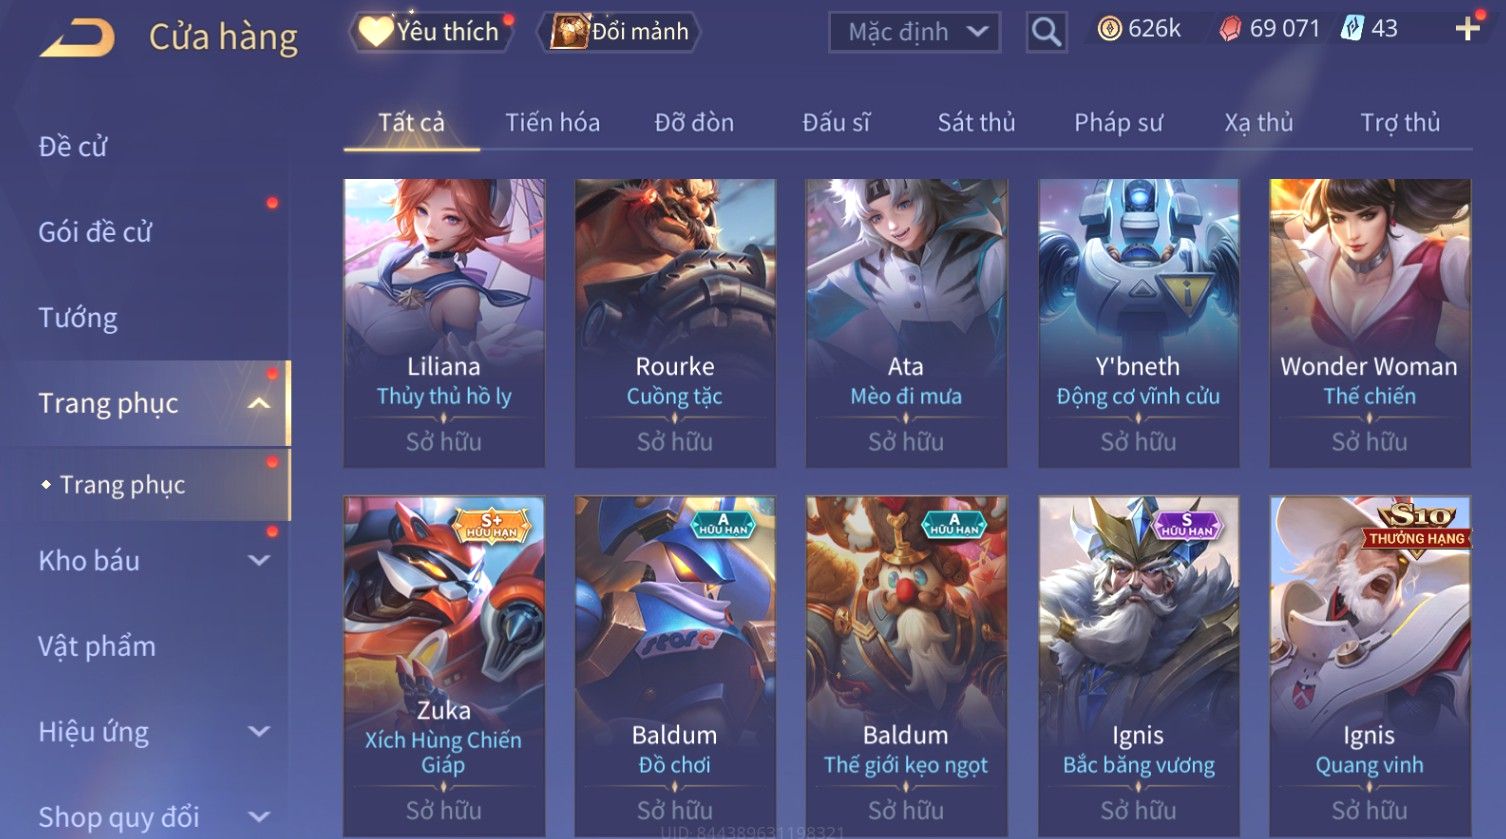Viewport: 1506px width, 839px height.
Task: Select the Liliana Thủy thủ hồ ly skin card
Action: tap(444, 323)
